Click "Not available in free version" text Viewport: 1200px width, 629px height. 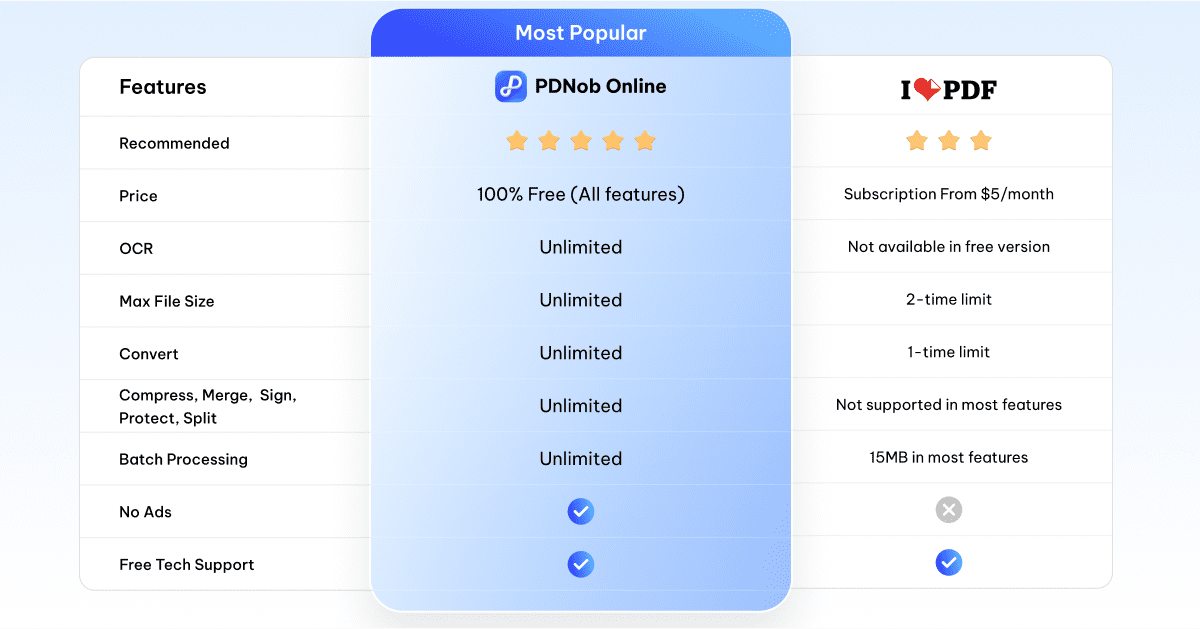pyautogui.click(x=949, y=247)
